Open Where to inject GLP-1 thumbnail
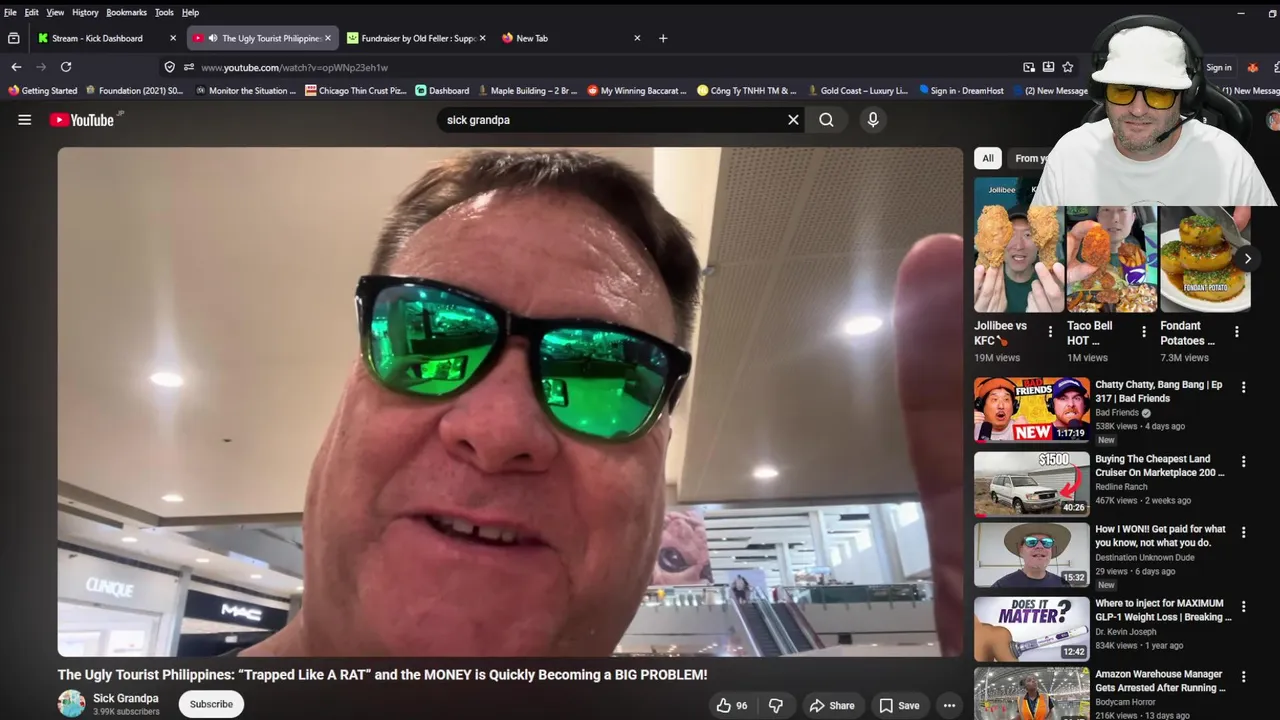The image size is (1280, 720). [x=1032, y=629]
